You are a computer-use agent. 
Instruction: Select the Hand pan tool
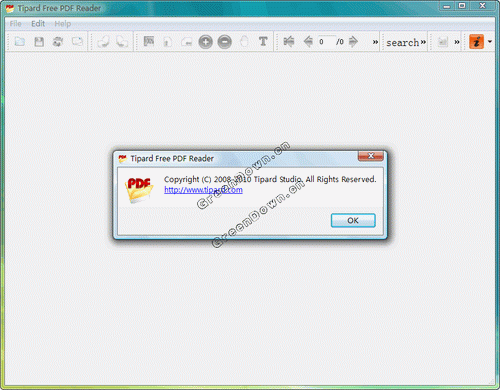pos(244,42)
